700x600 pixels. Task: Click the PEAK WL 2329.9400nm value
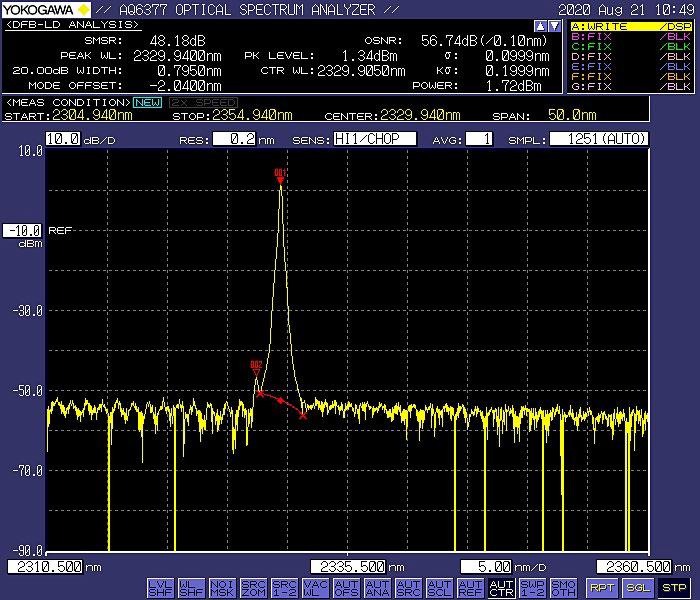click(x=177, y=56)
